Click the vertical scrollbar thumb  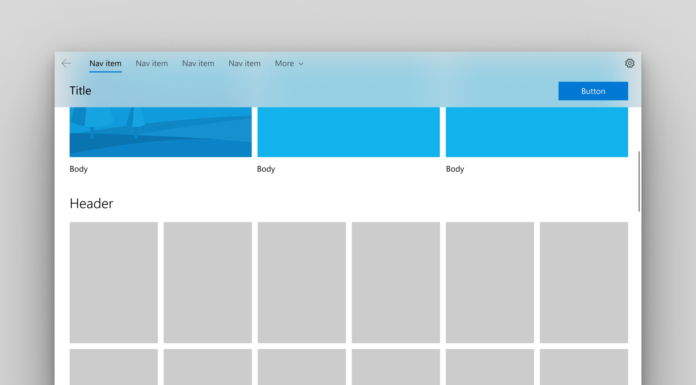pyautogui.click(x=639, y=181)
